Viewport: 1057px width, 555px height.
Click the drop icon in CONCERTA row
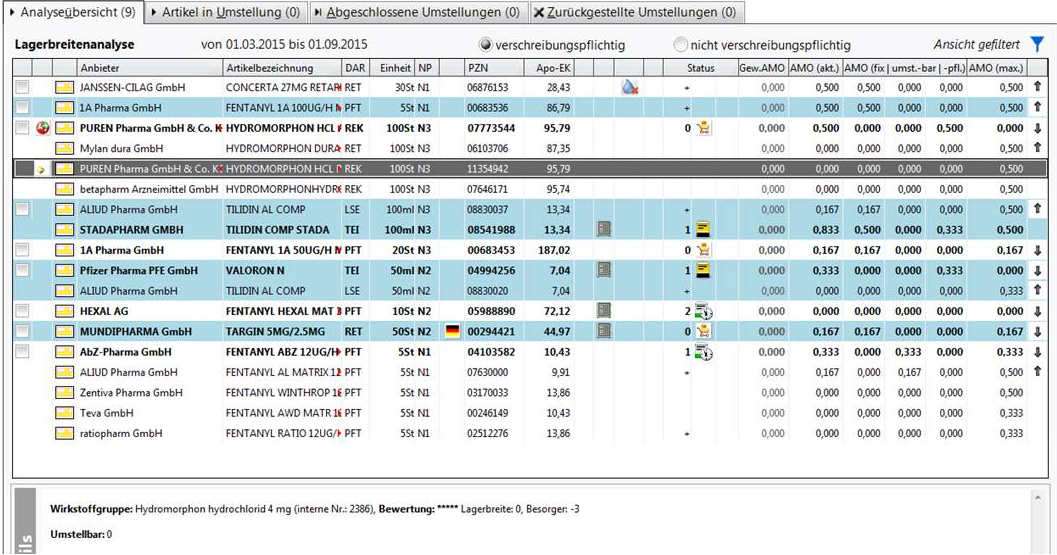[x=630, y=87]
